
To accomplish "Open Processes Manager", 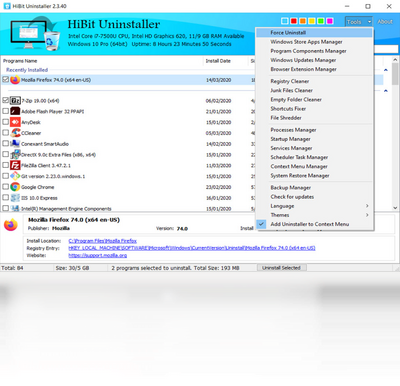I will [314, 130].
